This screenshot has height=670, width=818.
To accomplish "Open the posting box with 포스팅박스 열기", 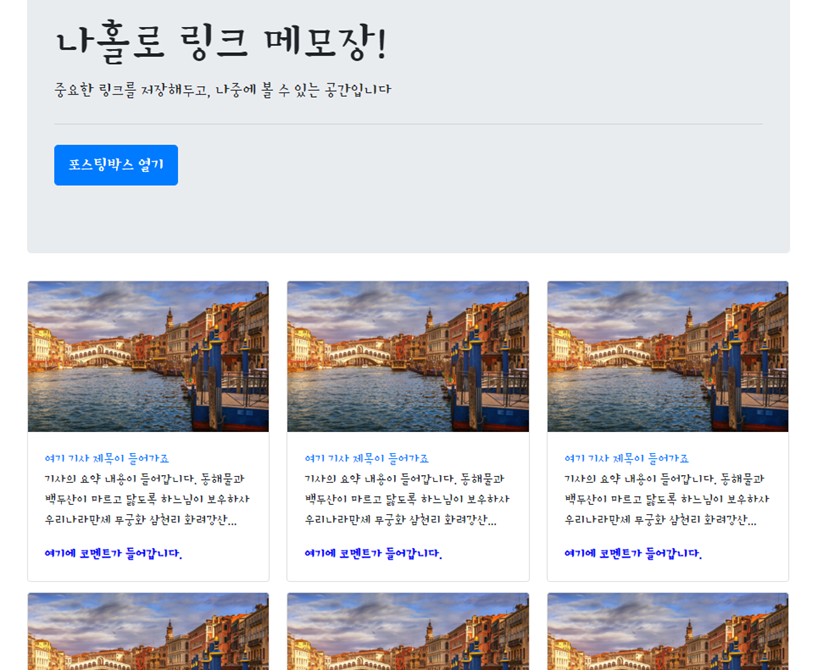I will click(116, 165).
